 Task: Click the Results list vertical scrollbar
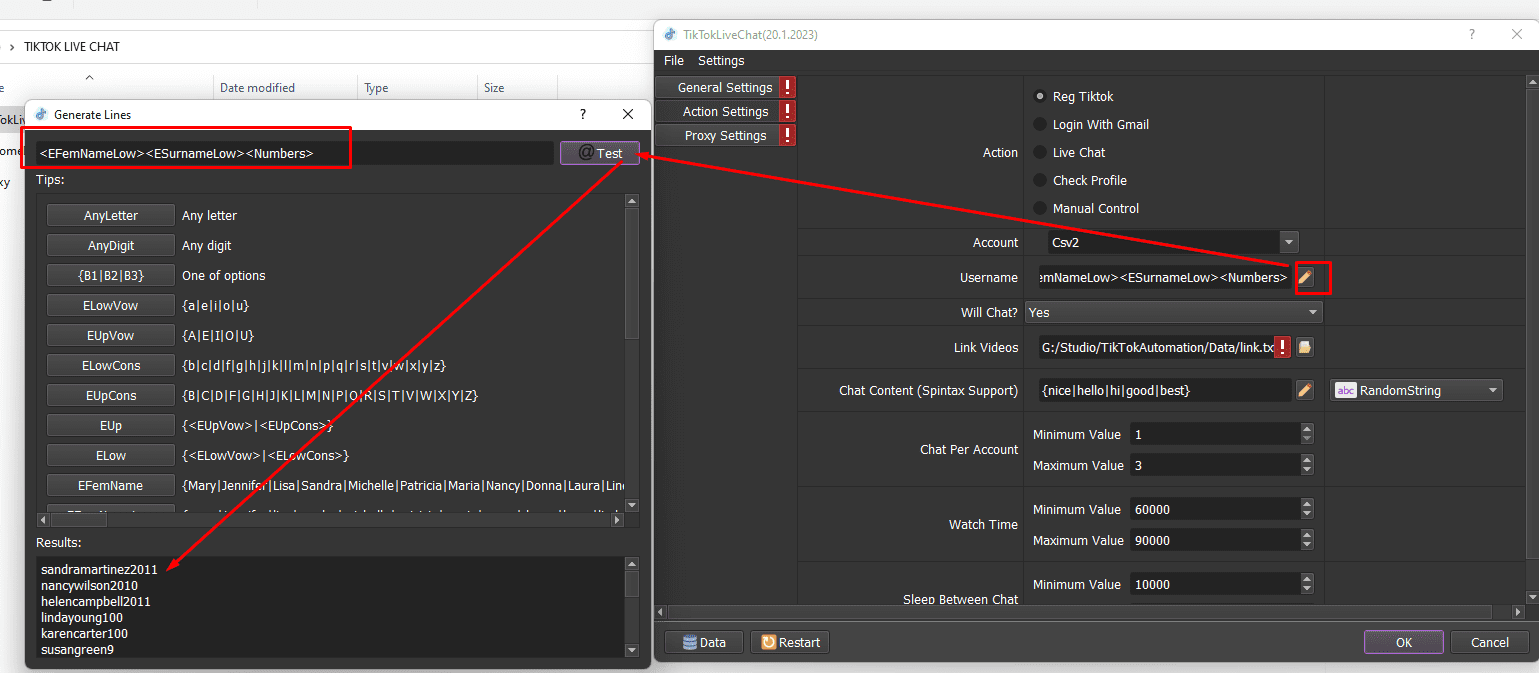(631, 607)
